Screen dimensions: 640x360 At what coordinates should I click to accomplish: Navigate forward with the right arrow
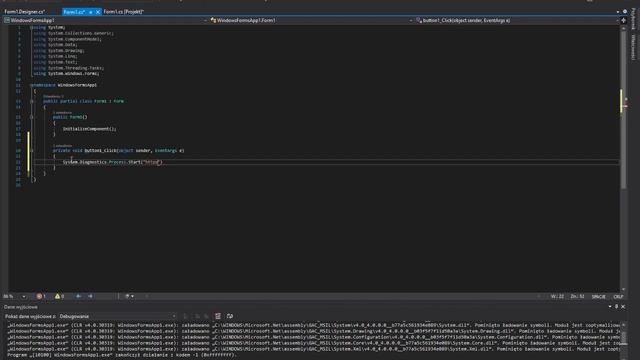(90, 296)
